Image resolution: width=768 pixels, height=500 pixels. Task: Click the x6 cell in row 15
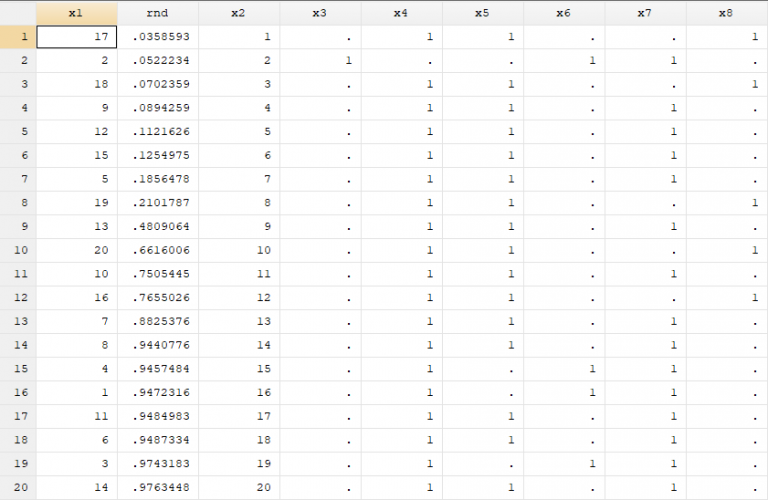coord(563,369)
